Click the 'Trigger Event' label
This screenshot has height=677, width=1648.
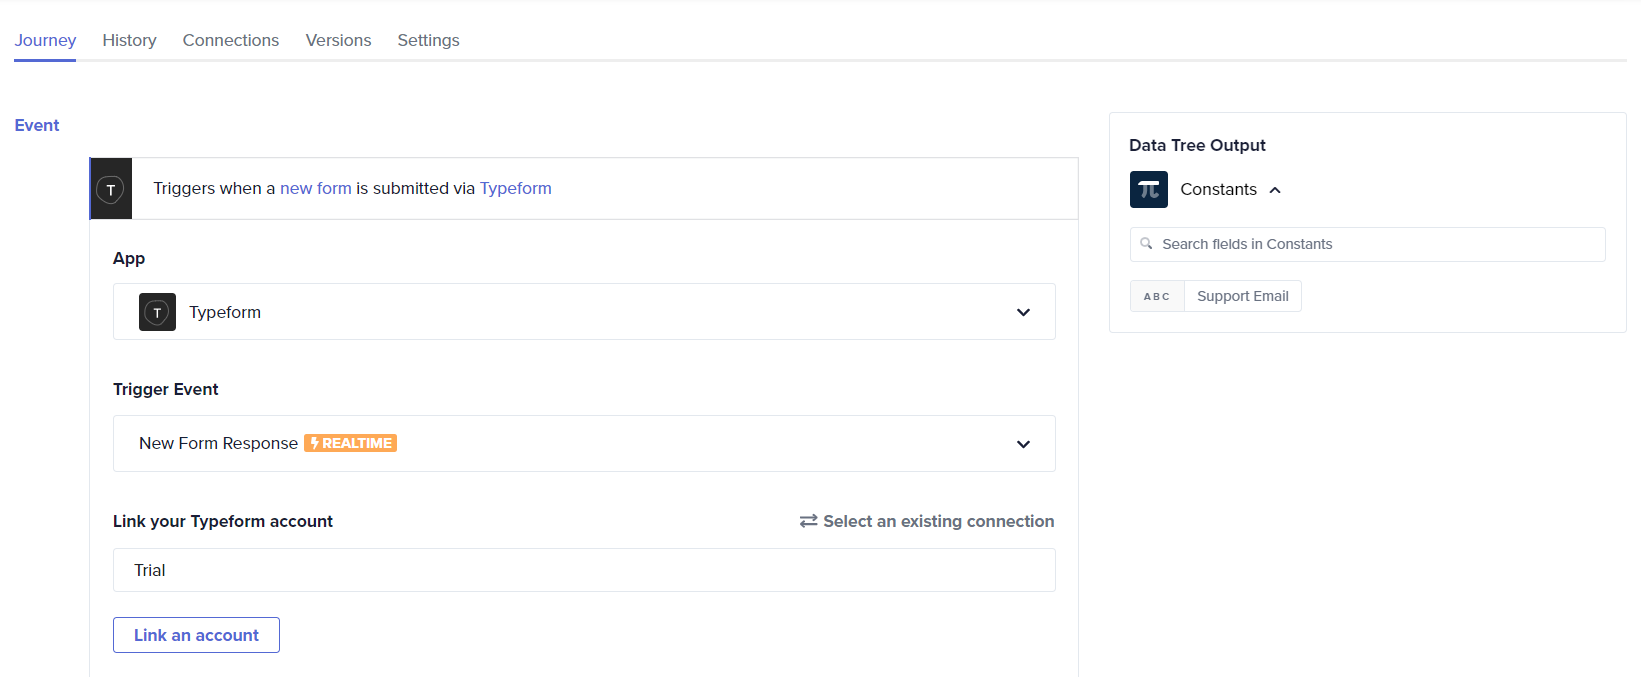[x=166, y=389]
